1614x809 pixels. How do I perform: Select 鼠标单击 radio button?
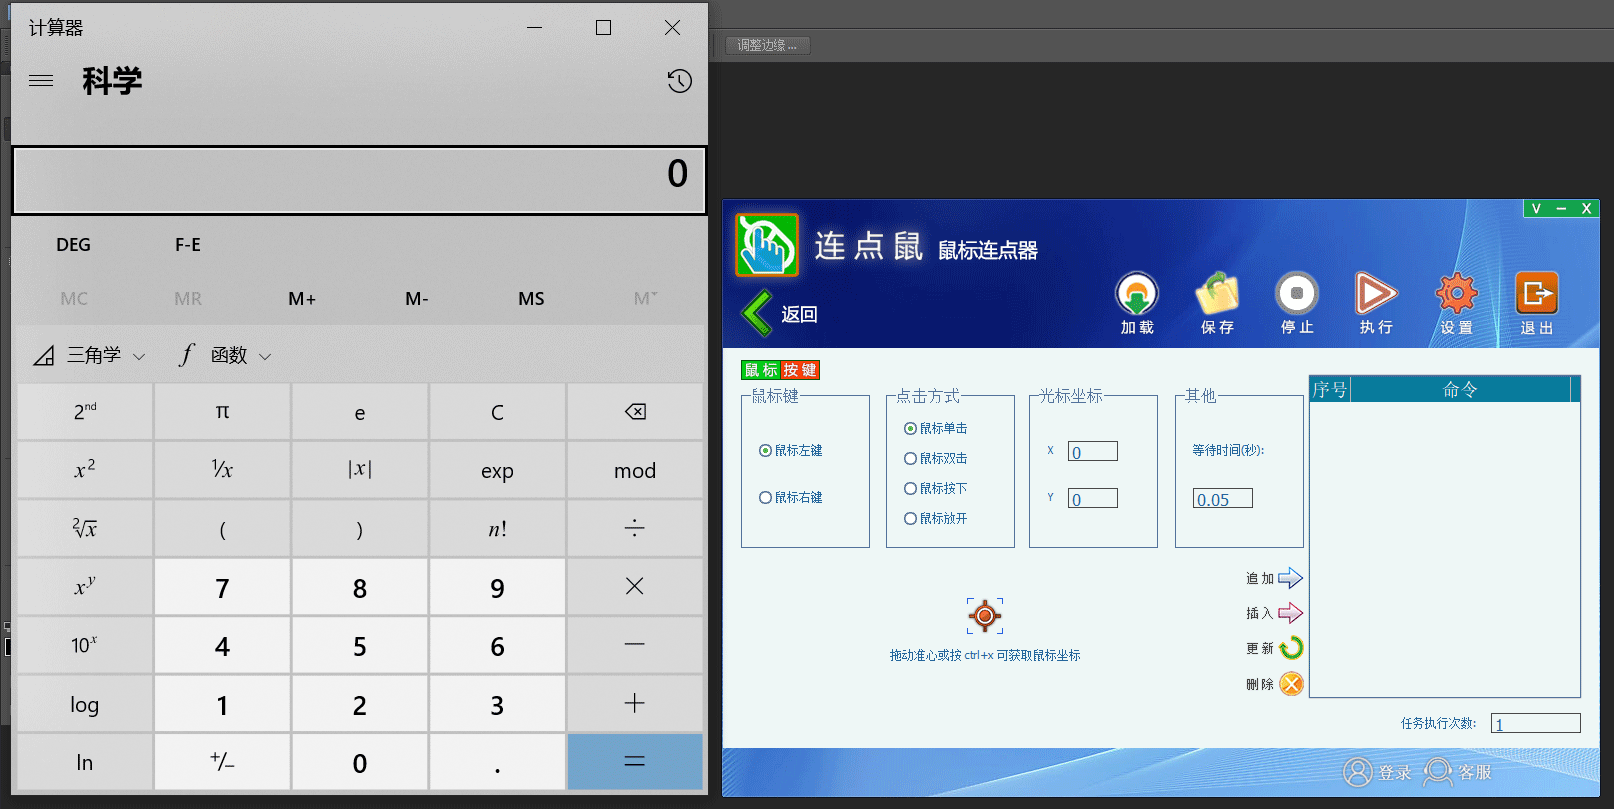[910, 429]
